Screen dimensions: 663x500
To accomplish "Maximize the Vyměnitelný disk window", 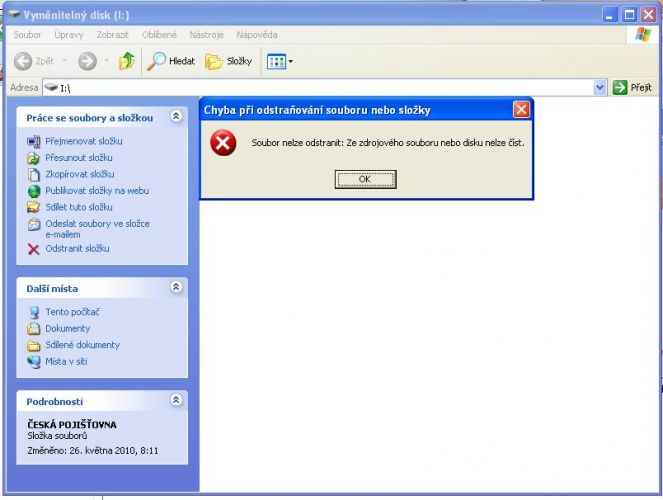I will coord(629,15).
